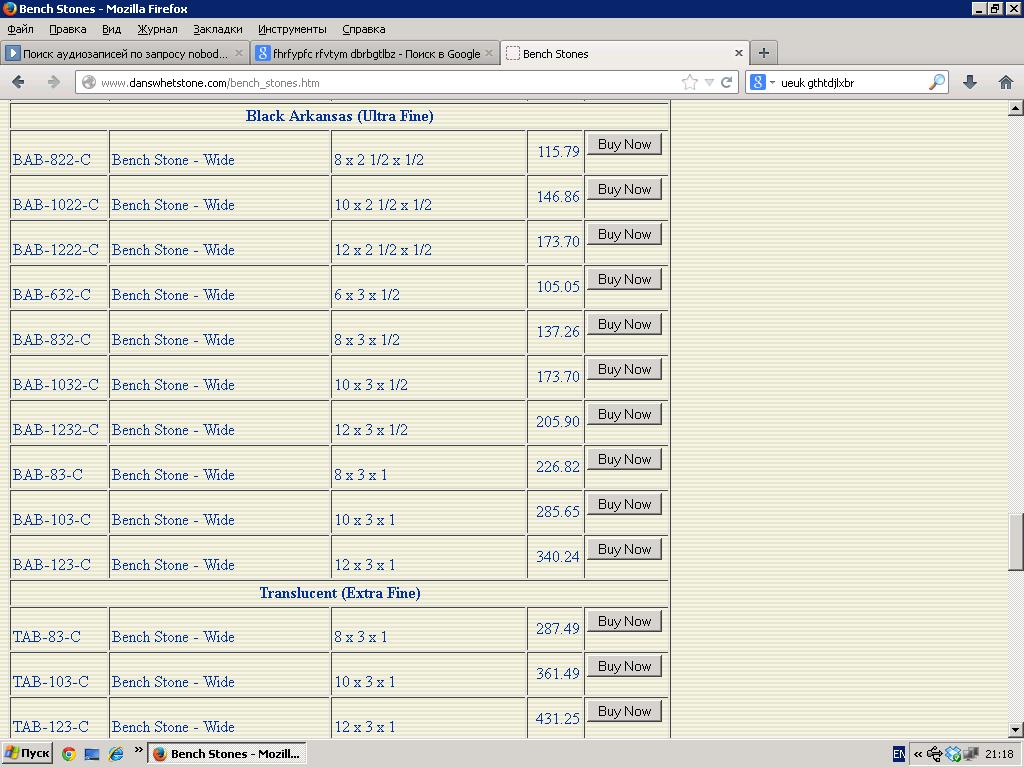
Task: Switch to the Поиск в Google tab
Action: click(374, 53)
